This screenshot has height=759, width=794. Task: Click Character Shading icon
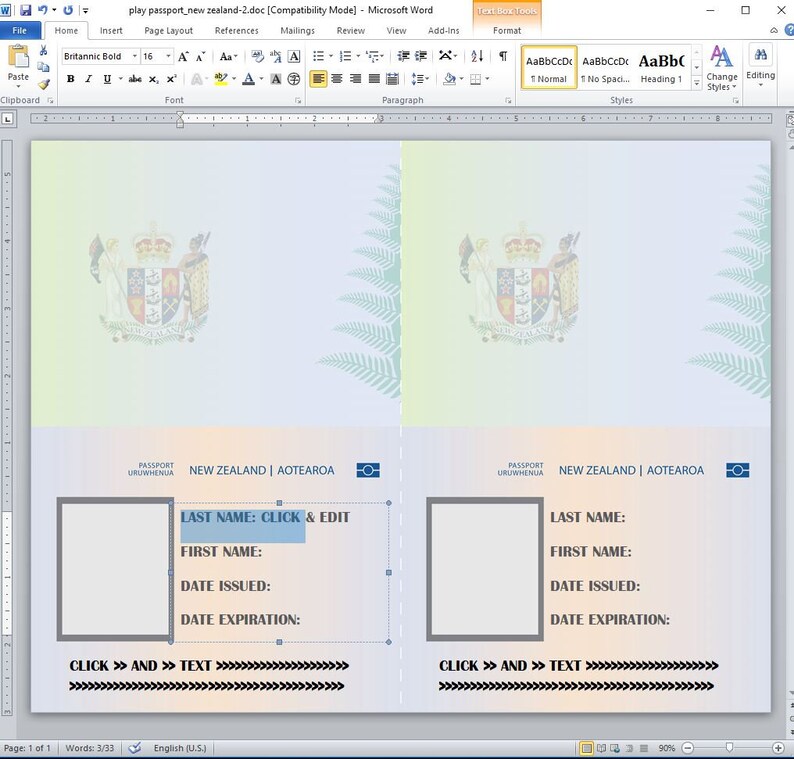(276, 79)
